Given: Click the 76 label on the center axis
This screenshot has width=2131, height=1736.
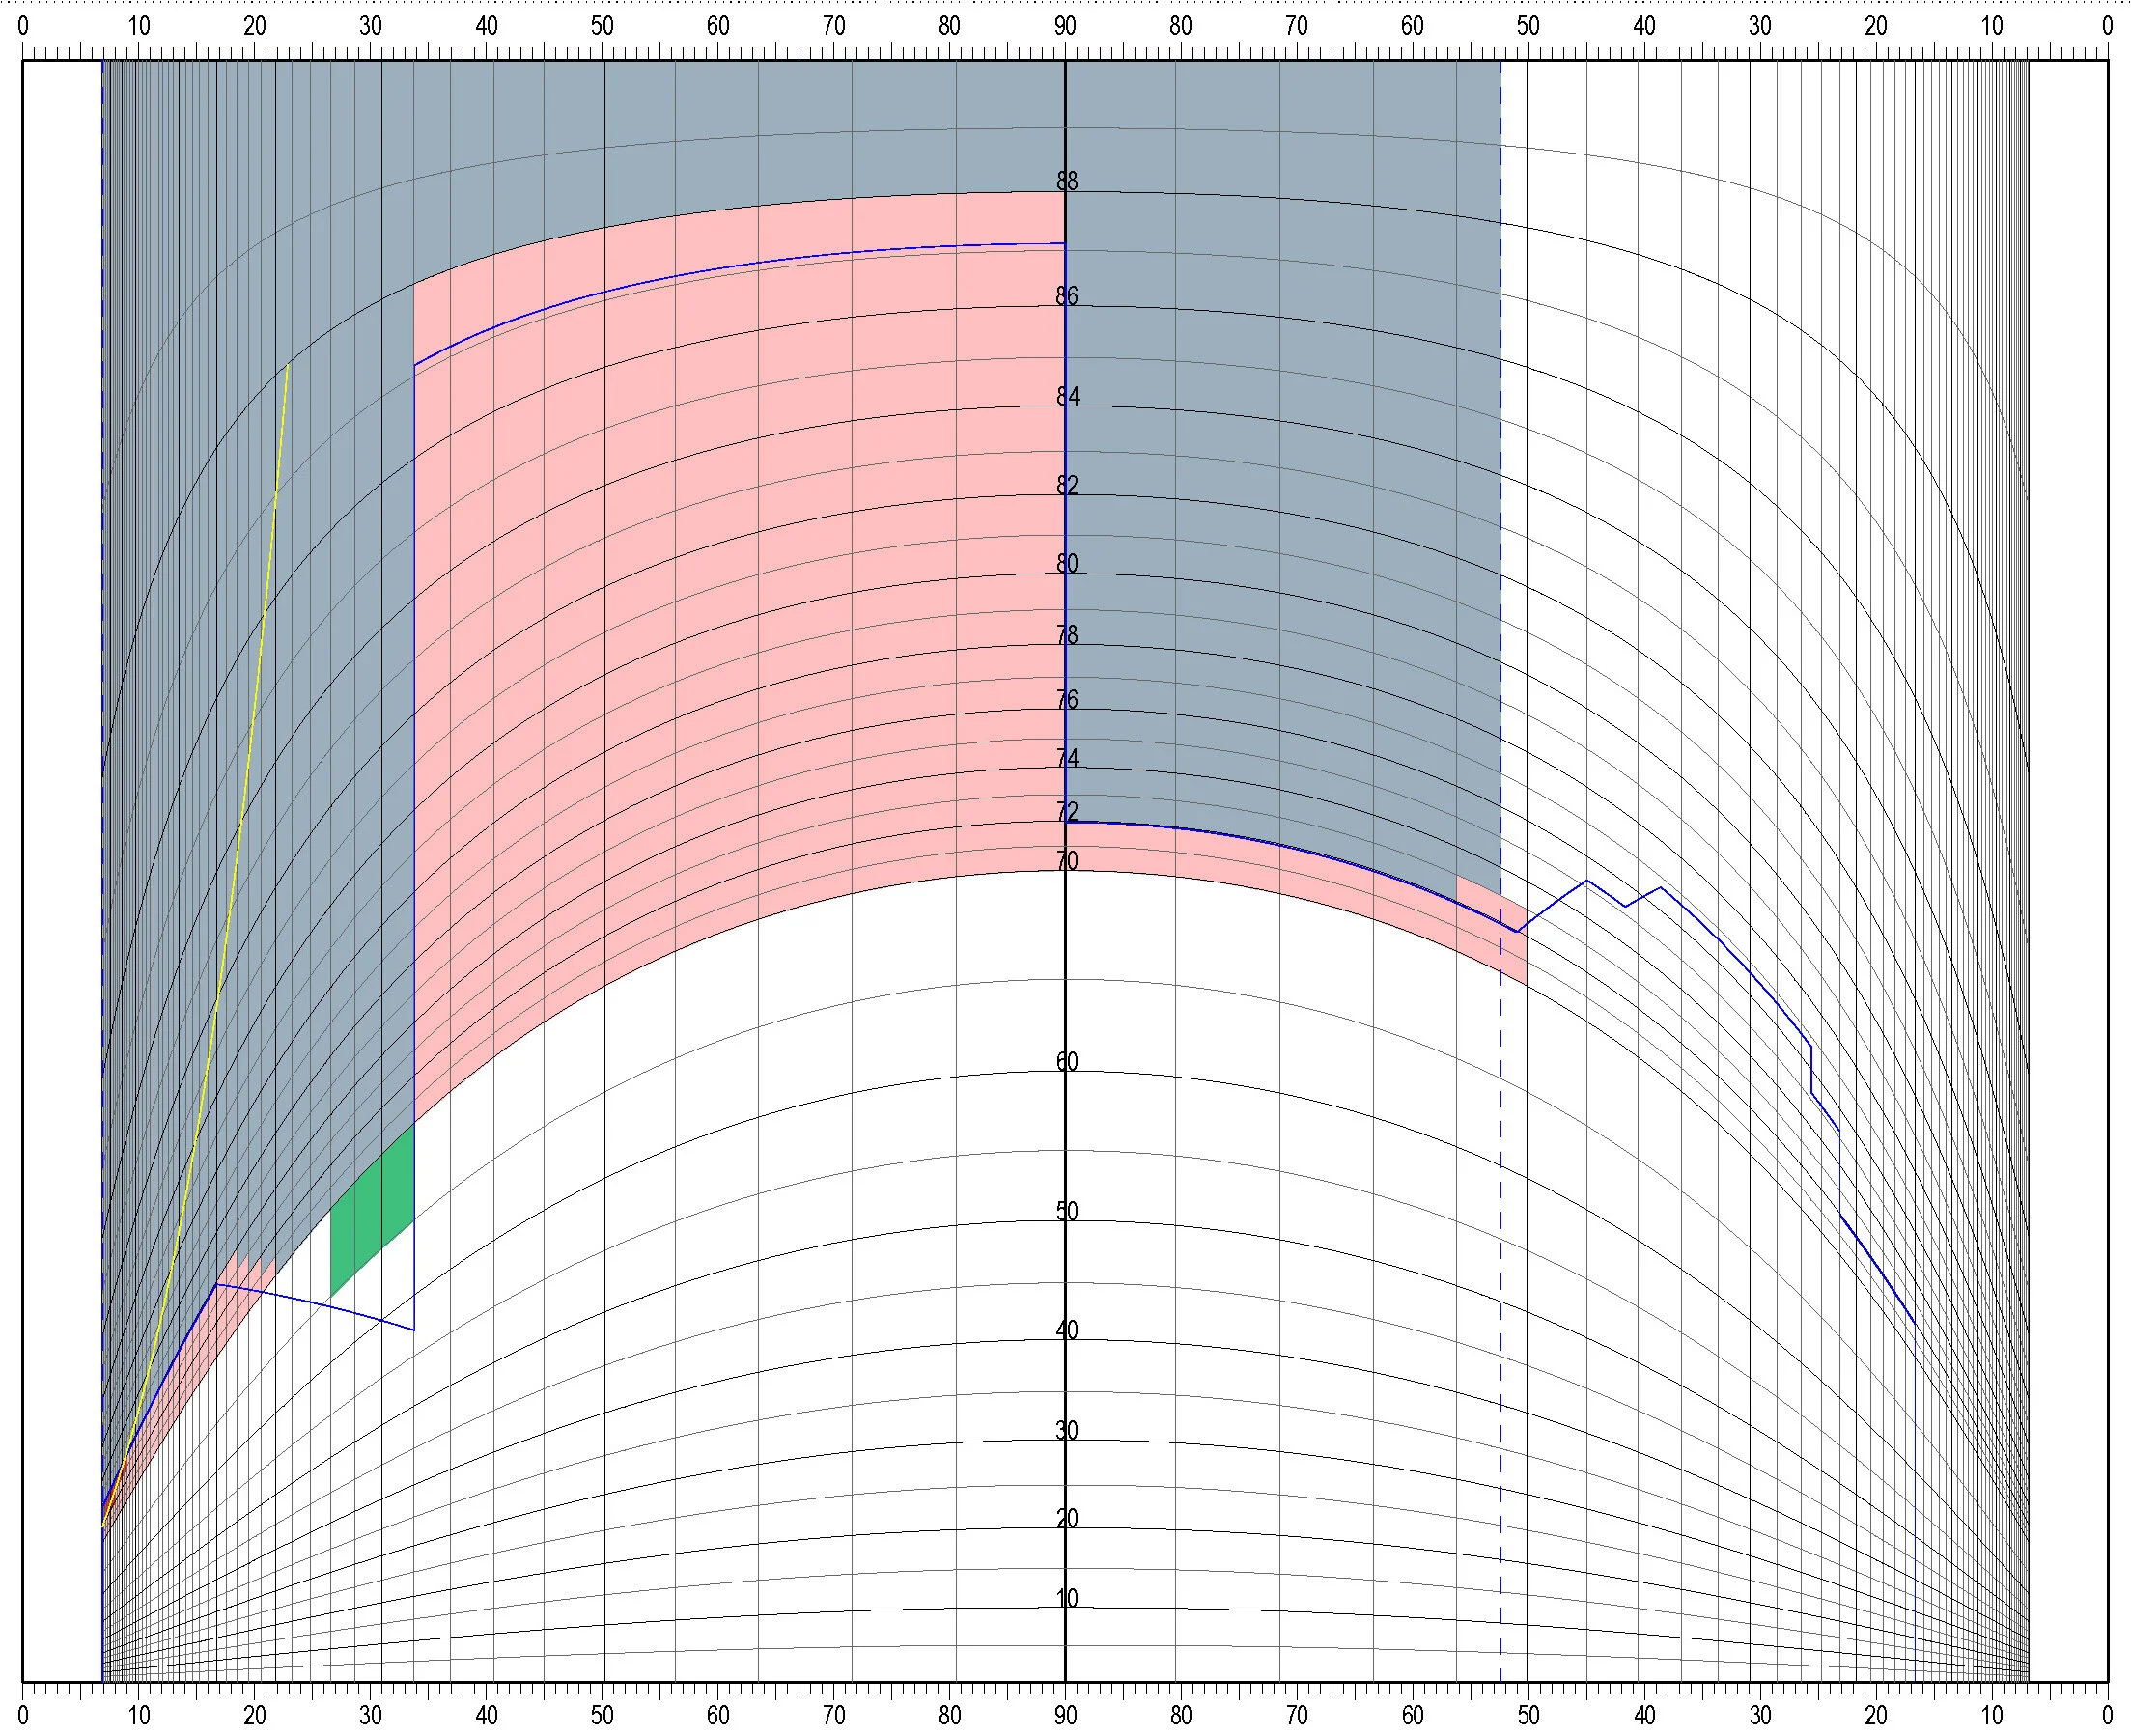Looking at the screenshot, I should click(1067, 699).
